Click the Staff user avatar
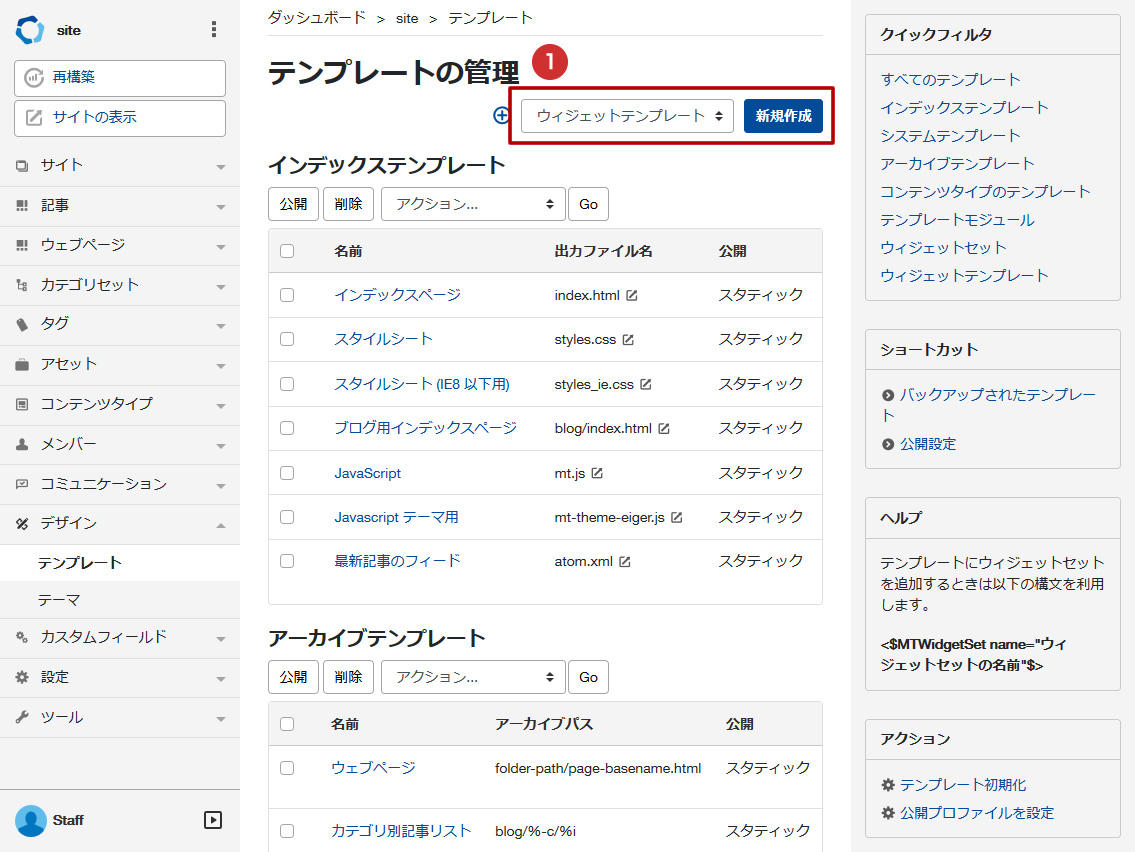1135x852 pixels. coord(31,820)
